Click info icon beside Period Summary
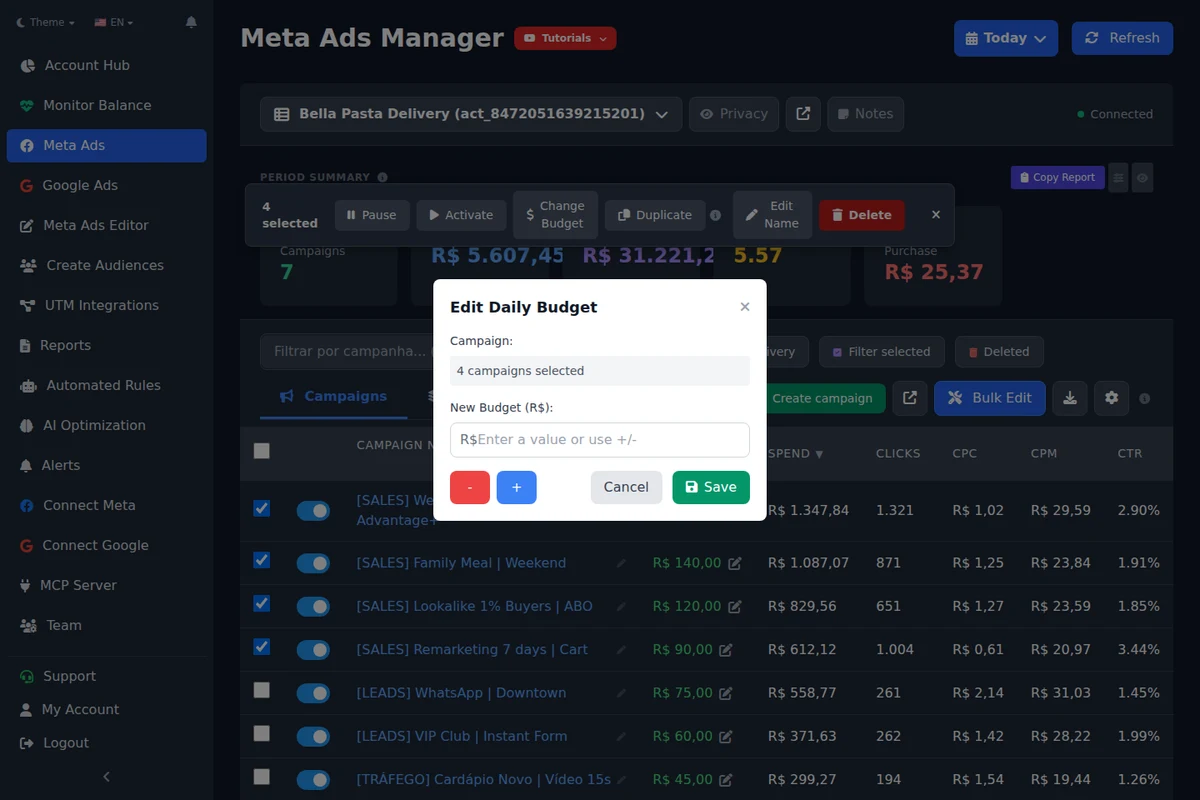This screenshot has width=1200, height=800. 382,177
